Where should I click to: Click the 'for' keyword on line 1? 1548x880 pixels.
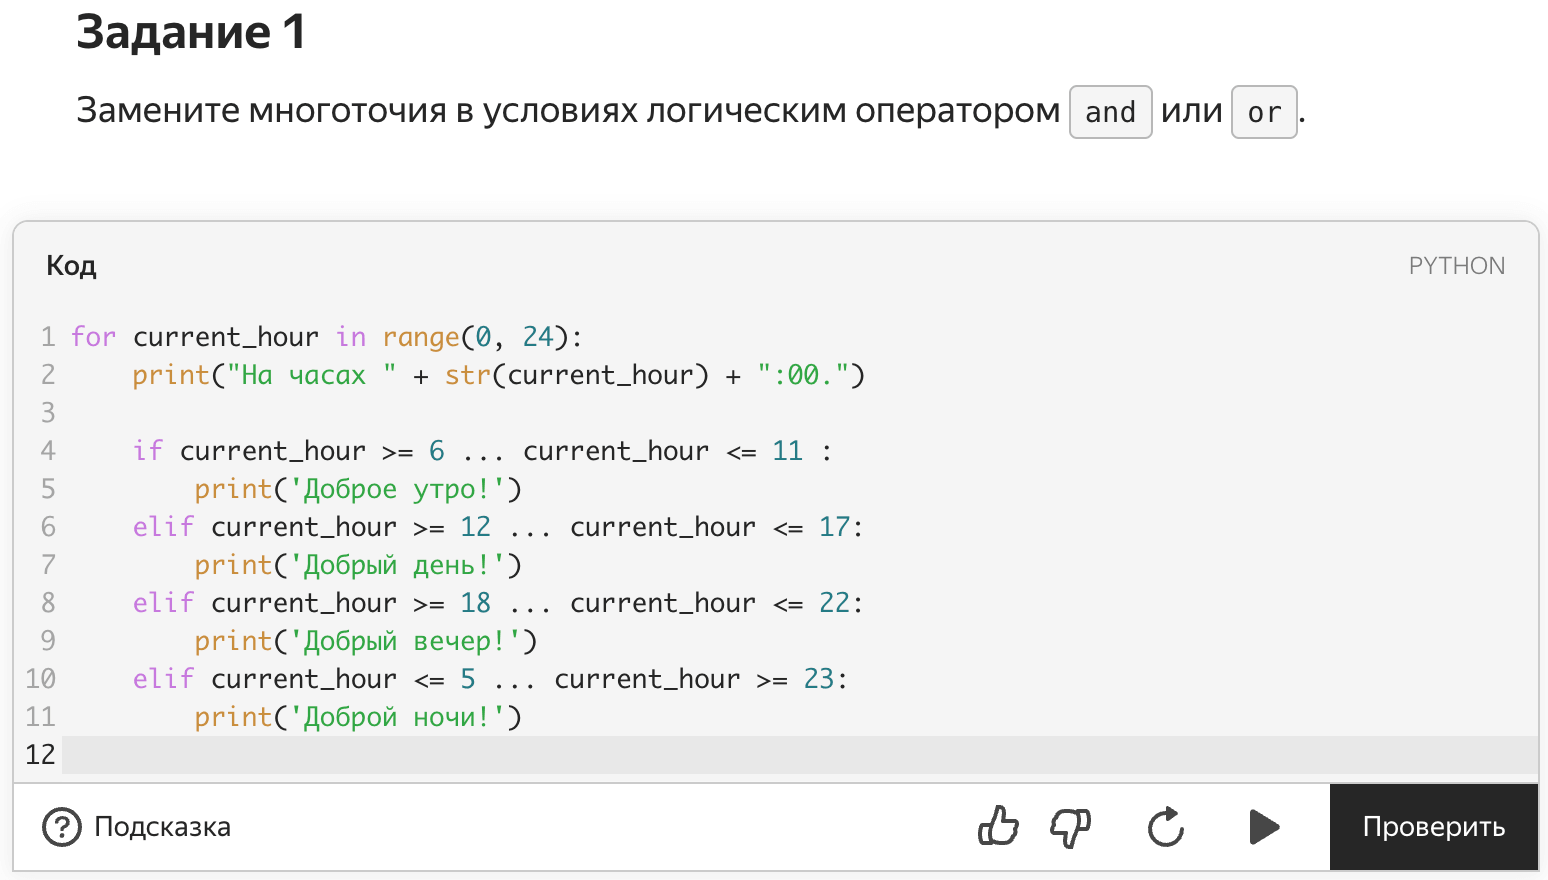click(x=93, y=337)
